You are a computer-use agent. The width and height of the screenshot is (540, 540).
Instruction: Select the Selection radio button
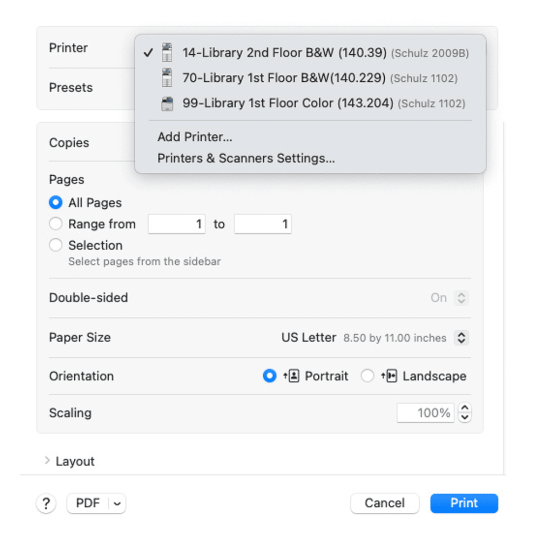pyautogui.click(x=56, y=245)
